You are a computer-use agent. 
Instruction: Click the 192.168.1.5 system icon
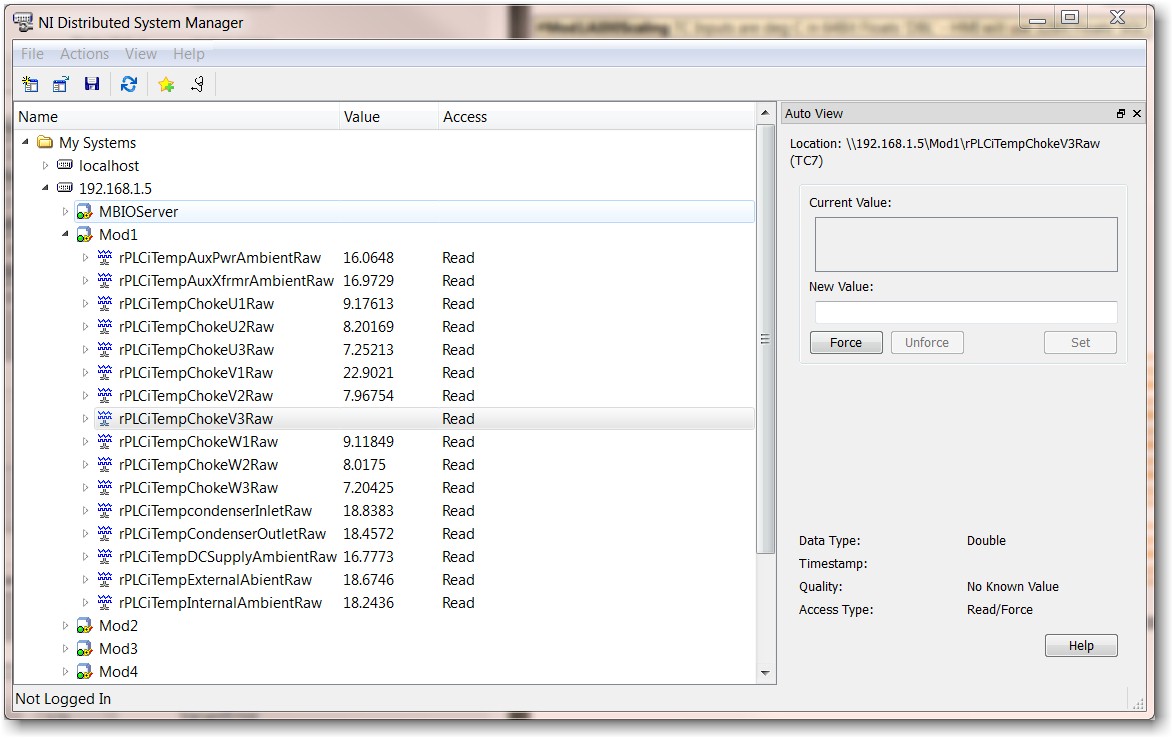tap(65, 188)
